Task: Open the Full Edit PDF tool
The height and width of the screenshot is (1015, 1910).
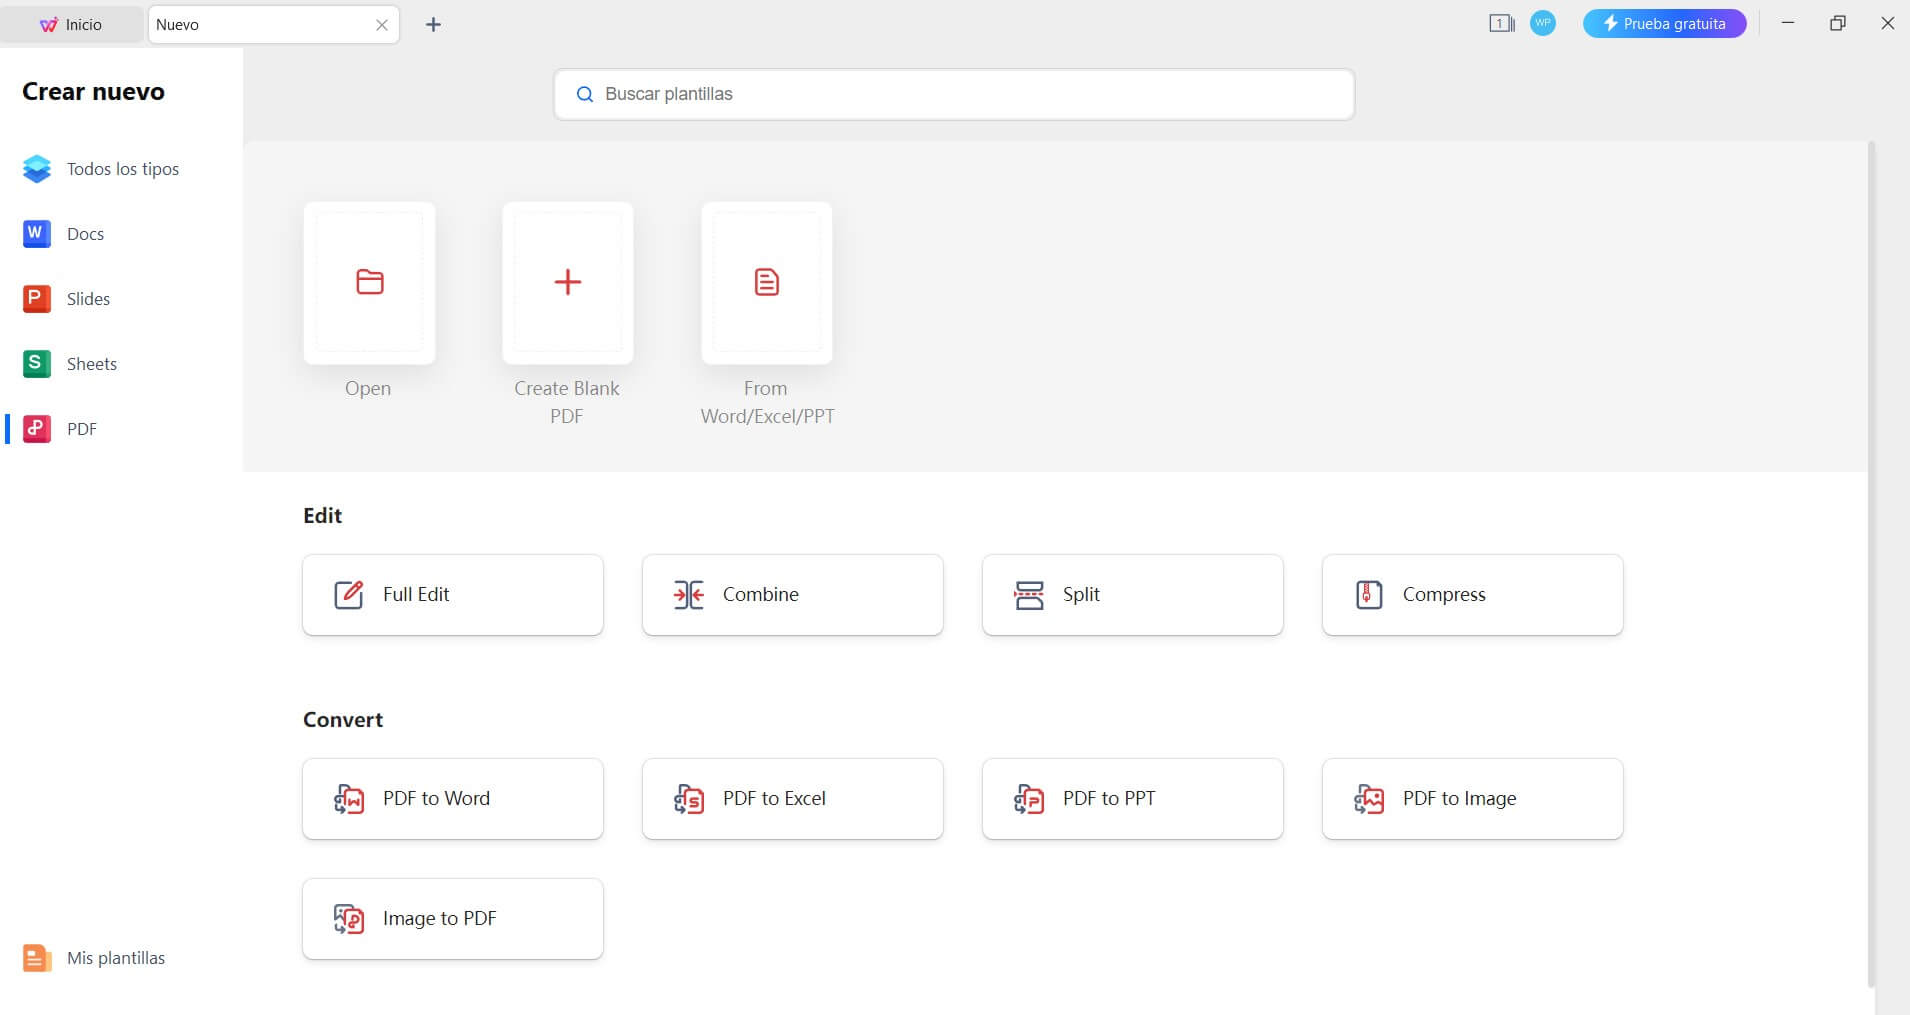Action: coord(452,595)
